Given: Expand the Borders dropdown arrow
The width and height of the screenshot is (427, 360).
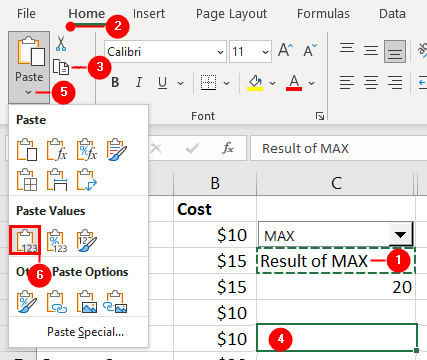Looking at the screenshot, I should pyautogui.click(x=226, y=83).
